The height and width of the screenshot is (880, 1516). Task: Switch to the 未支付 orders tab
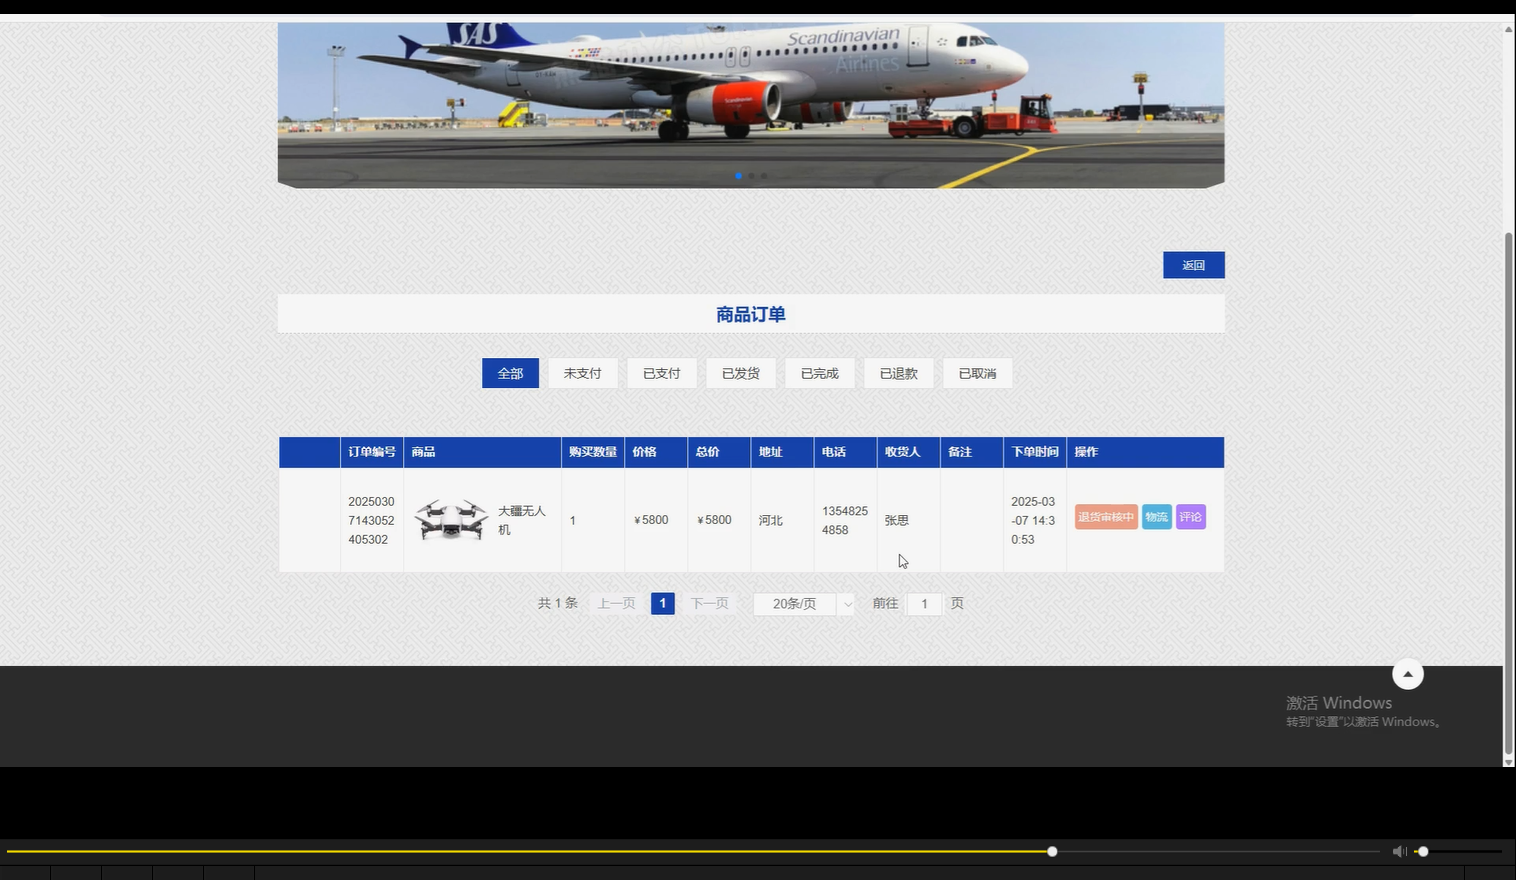(582, 373)
